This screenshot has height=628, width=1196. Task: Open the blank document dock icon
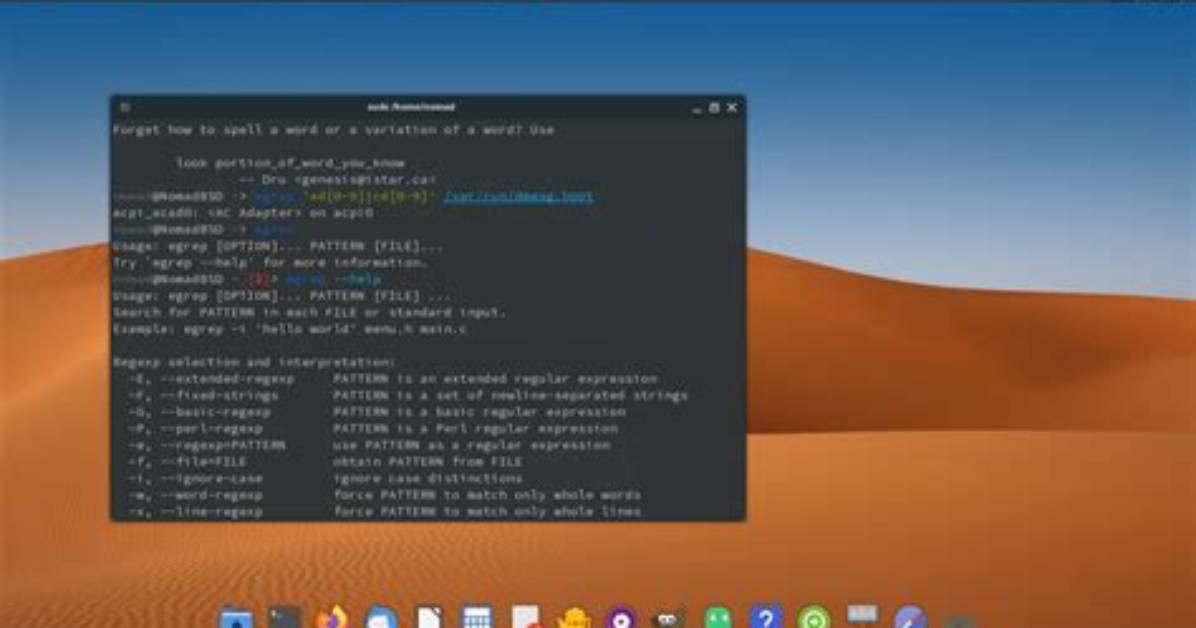[429, 618]
